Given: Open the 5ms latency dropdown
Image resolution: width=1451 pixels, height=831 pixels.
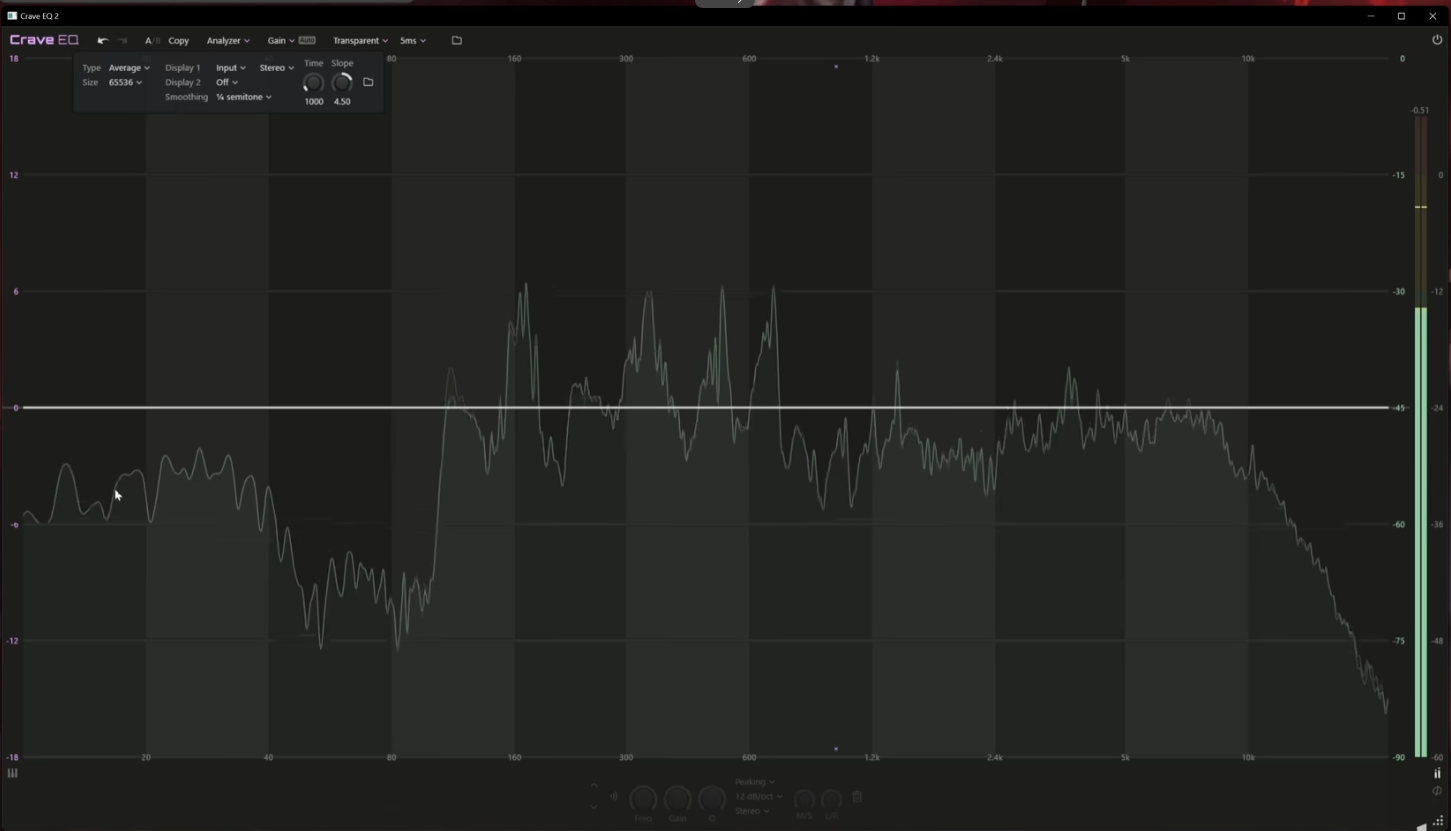Looking at the screenshot, I should pos(412,41).
